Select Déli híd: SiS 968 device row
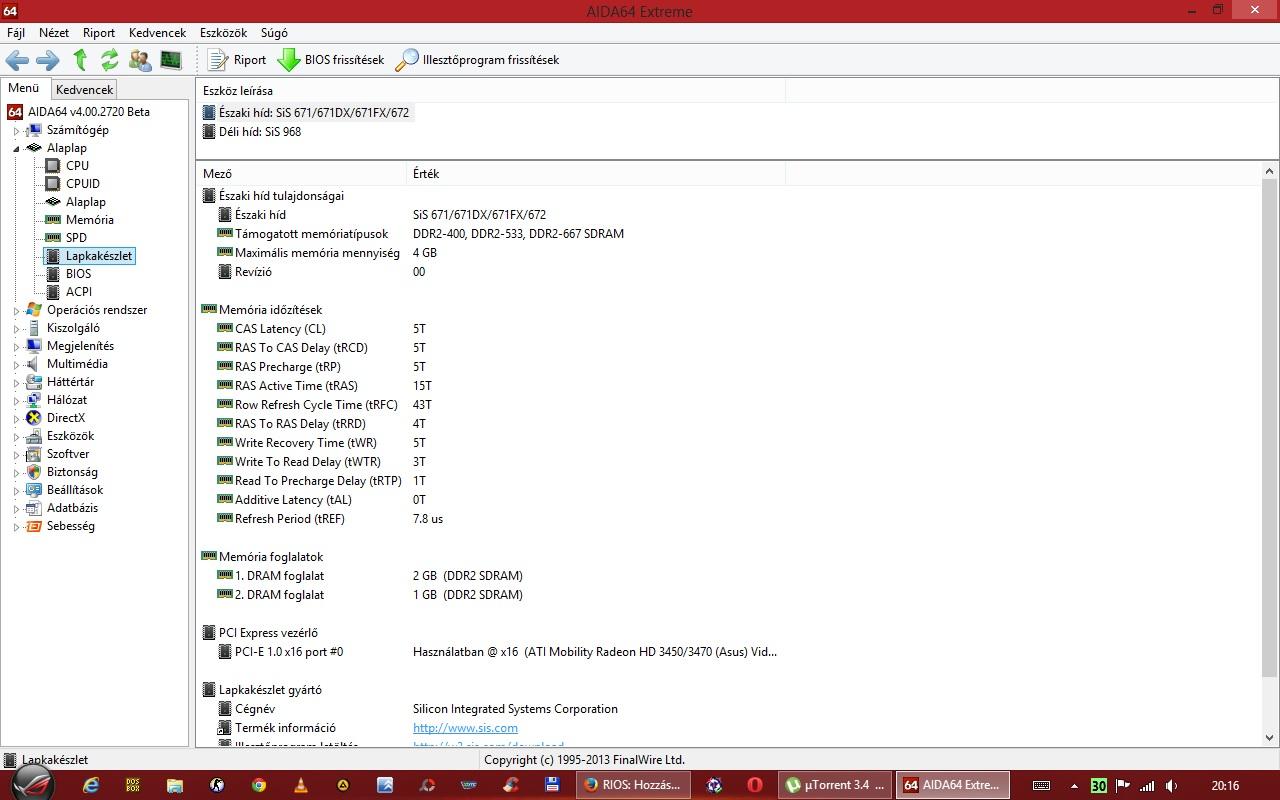Screen dimensions: 1280x800 click(x=252, y=132)
